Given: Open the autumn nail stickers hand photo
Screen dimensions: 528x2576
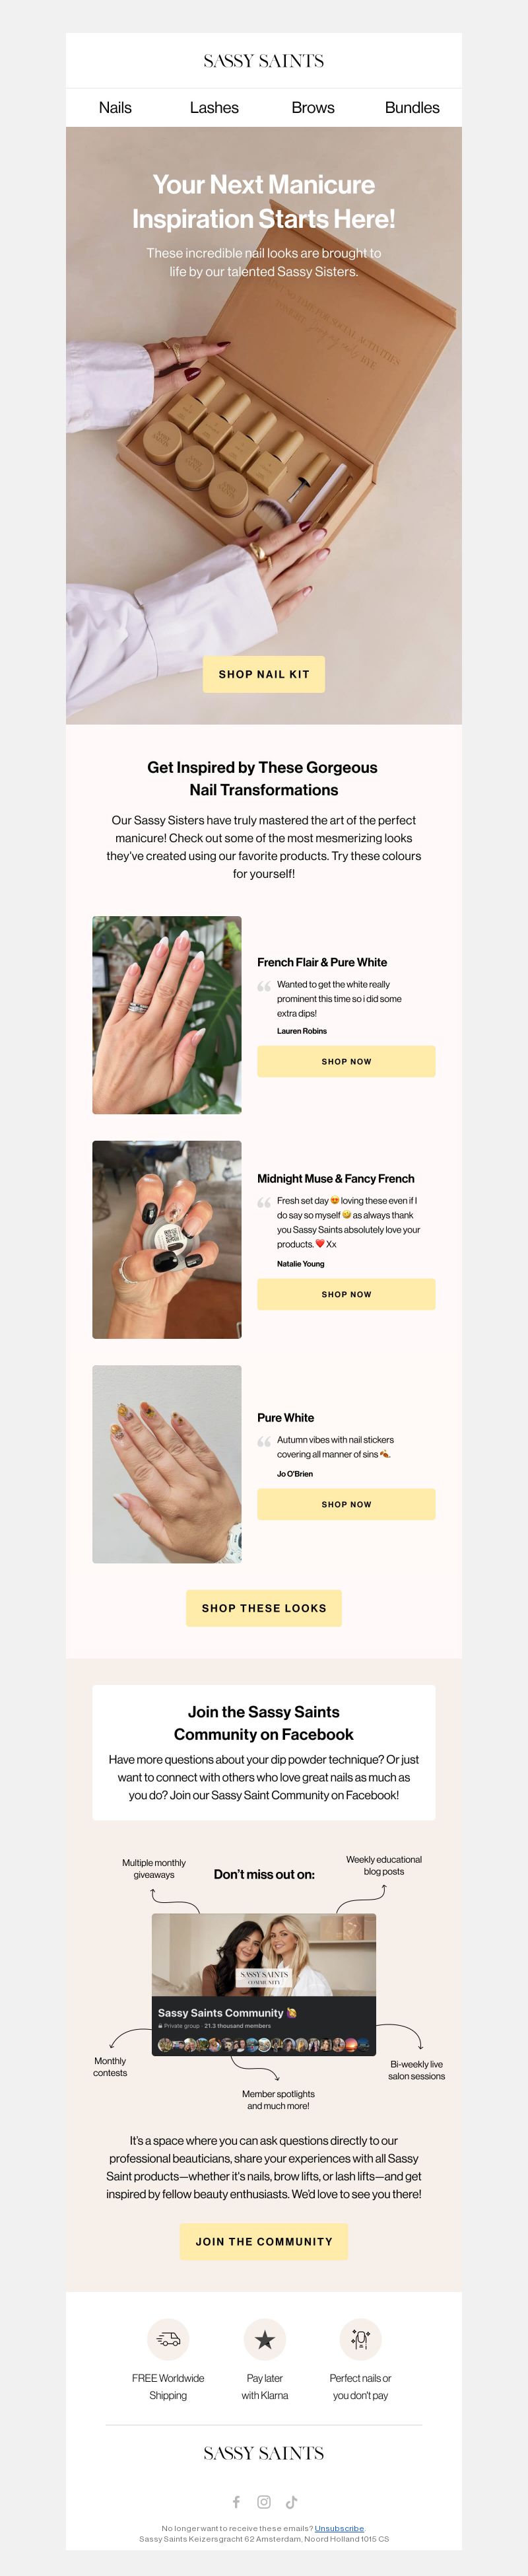Looking at the screenshot, I should click(x=167, y=1464).
